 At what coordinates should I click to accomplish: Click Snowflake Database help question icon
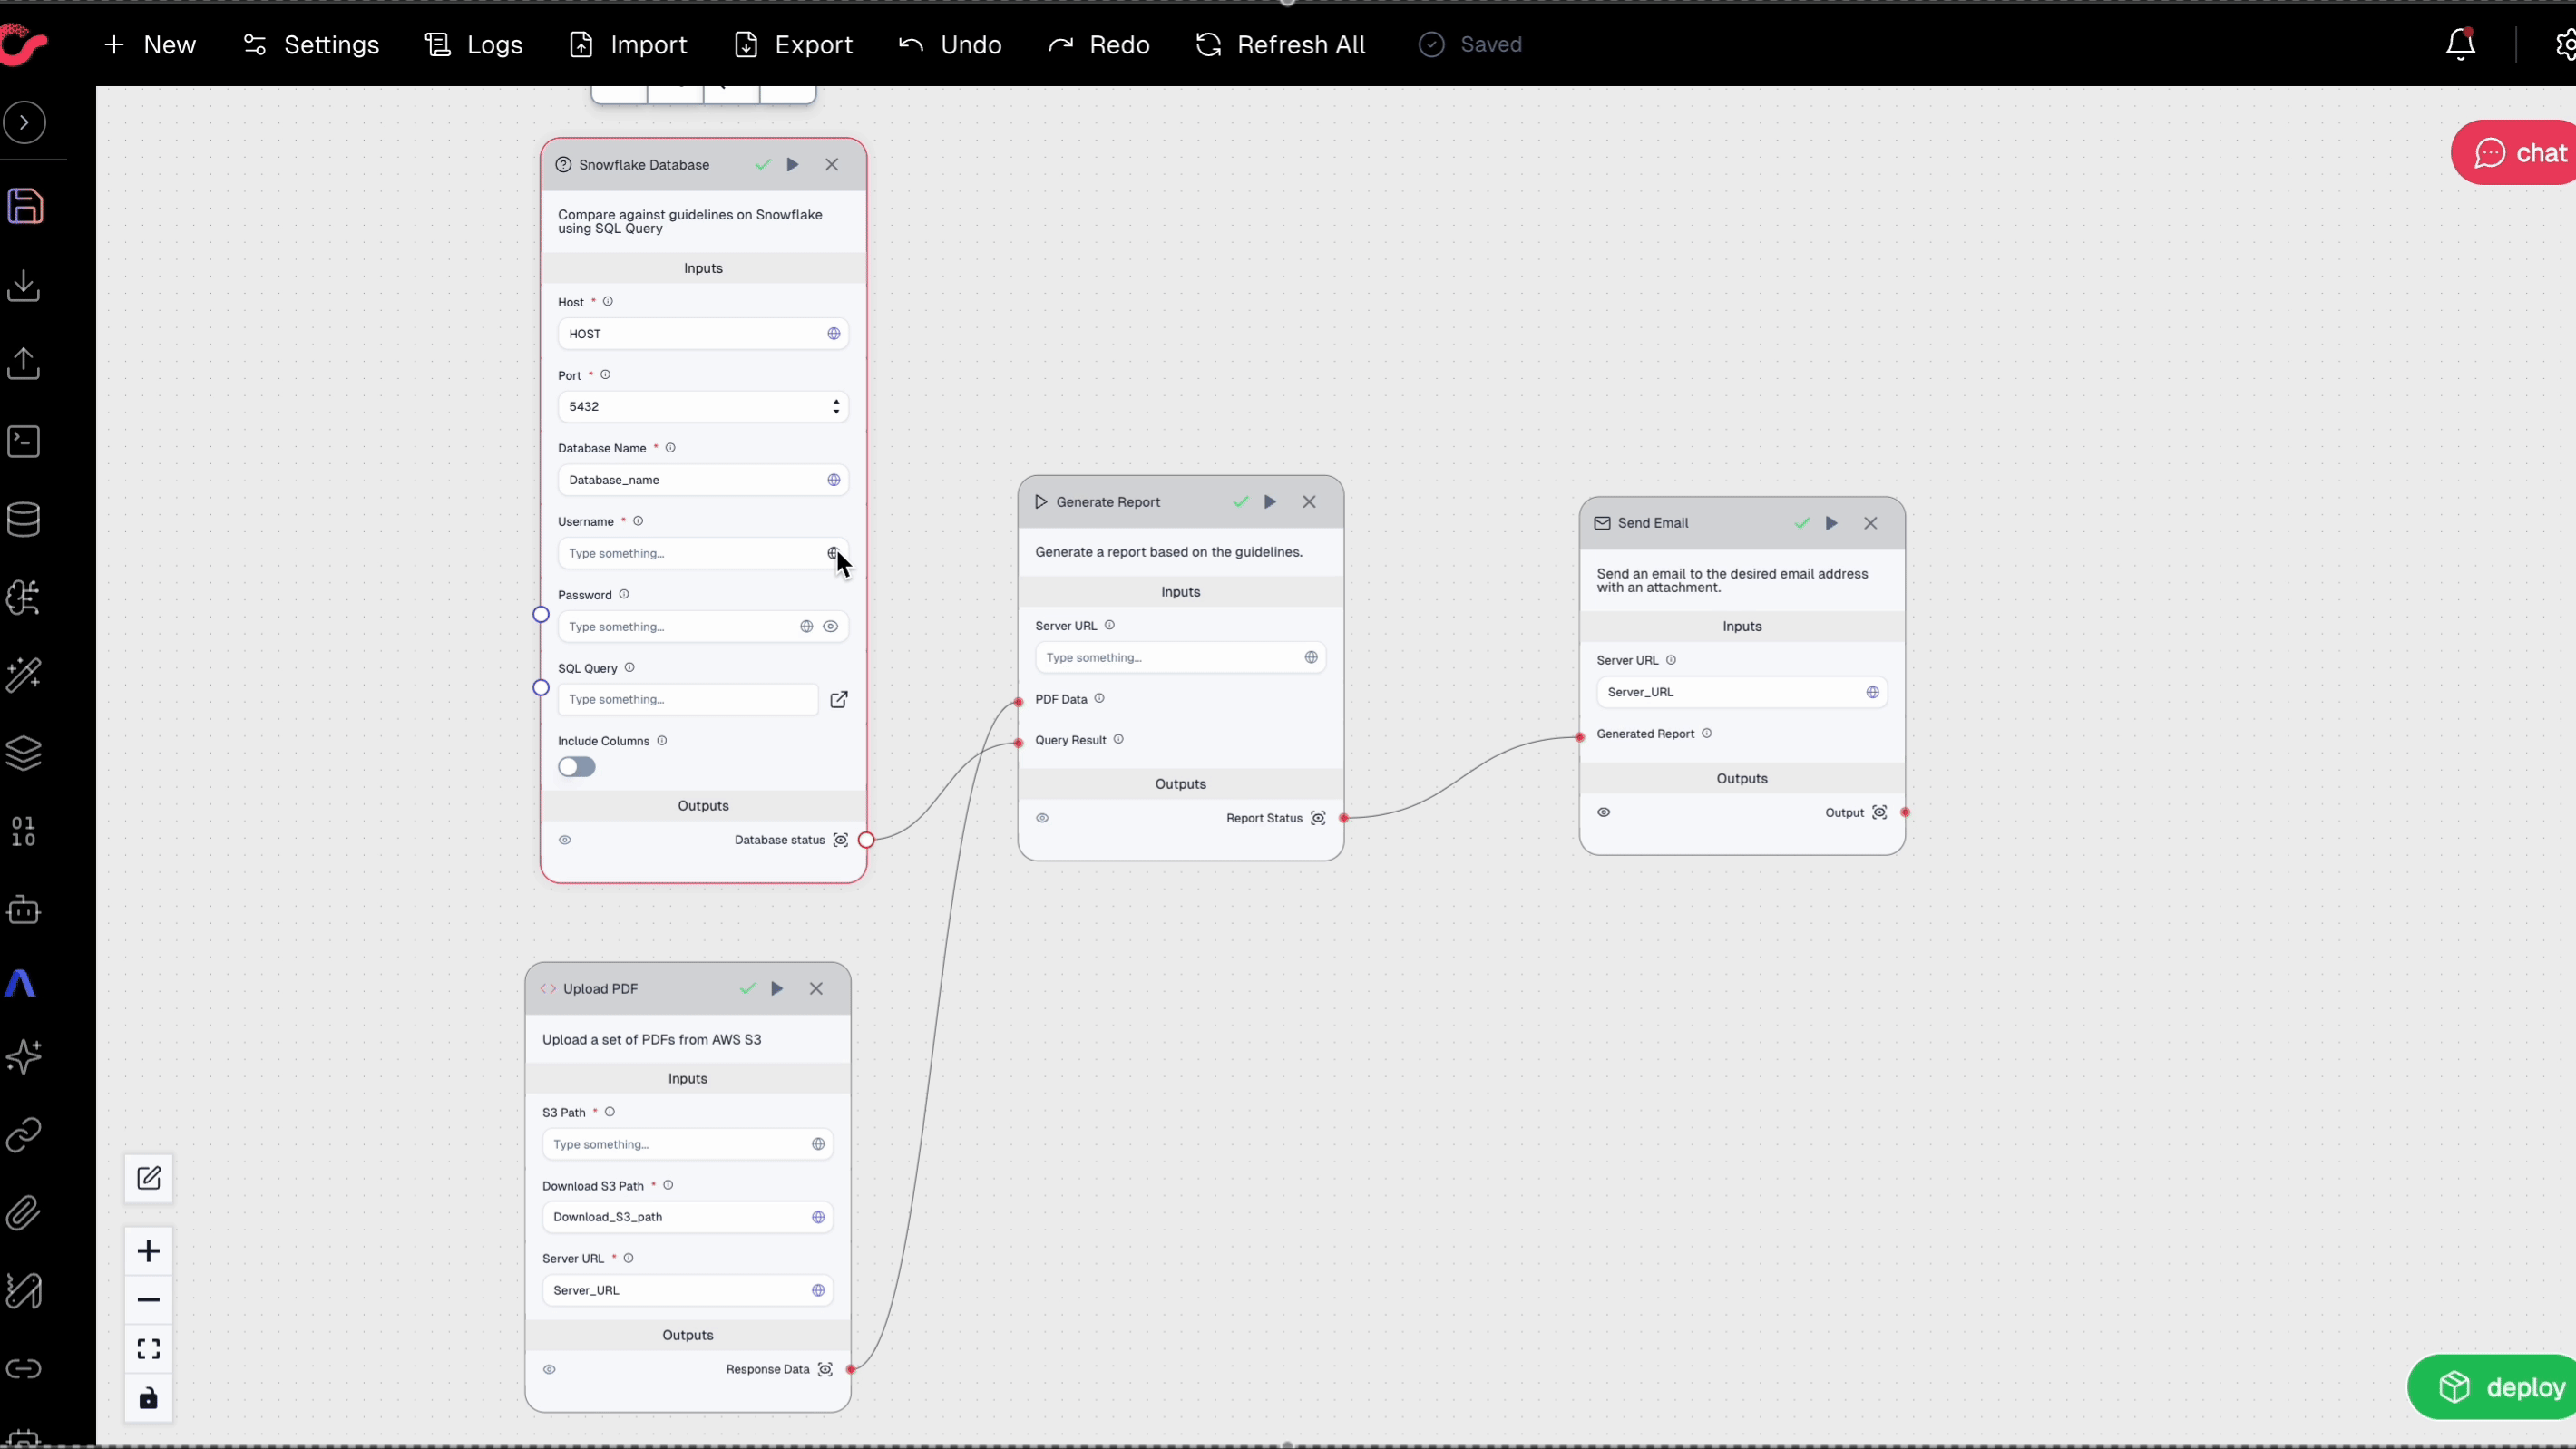tap(564, 165)
